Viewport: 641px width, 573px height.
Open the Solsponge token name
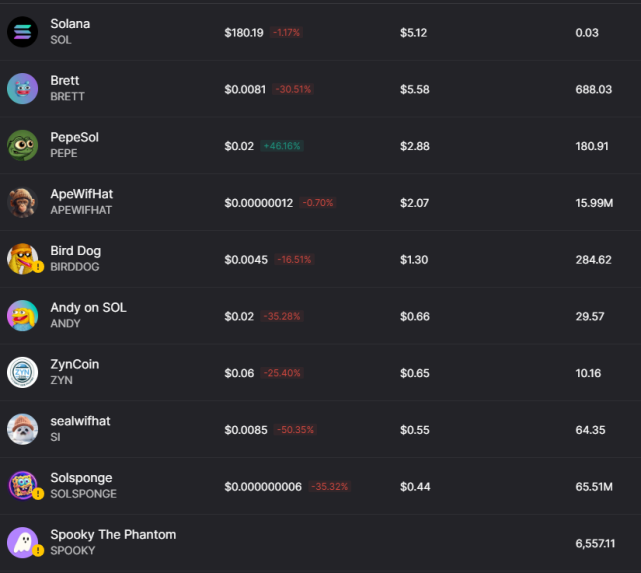[81, 478]
